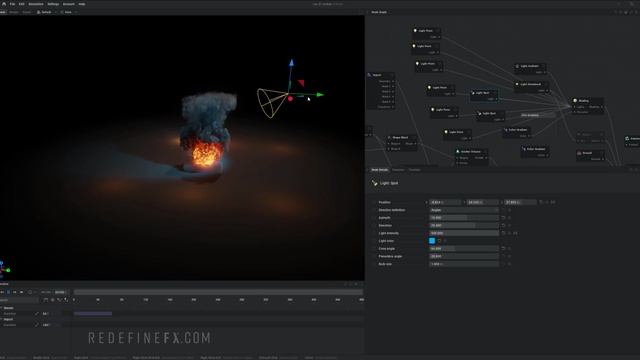Click the Position X value field
The height and width of the screenshot is (360, 640).
point(445,202)
